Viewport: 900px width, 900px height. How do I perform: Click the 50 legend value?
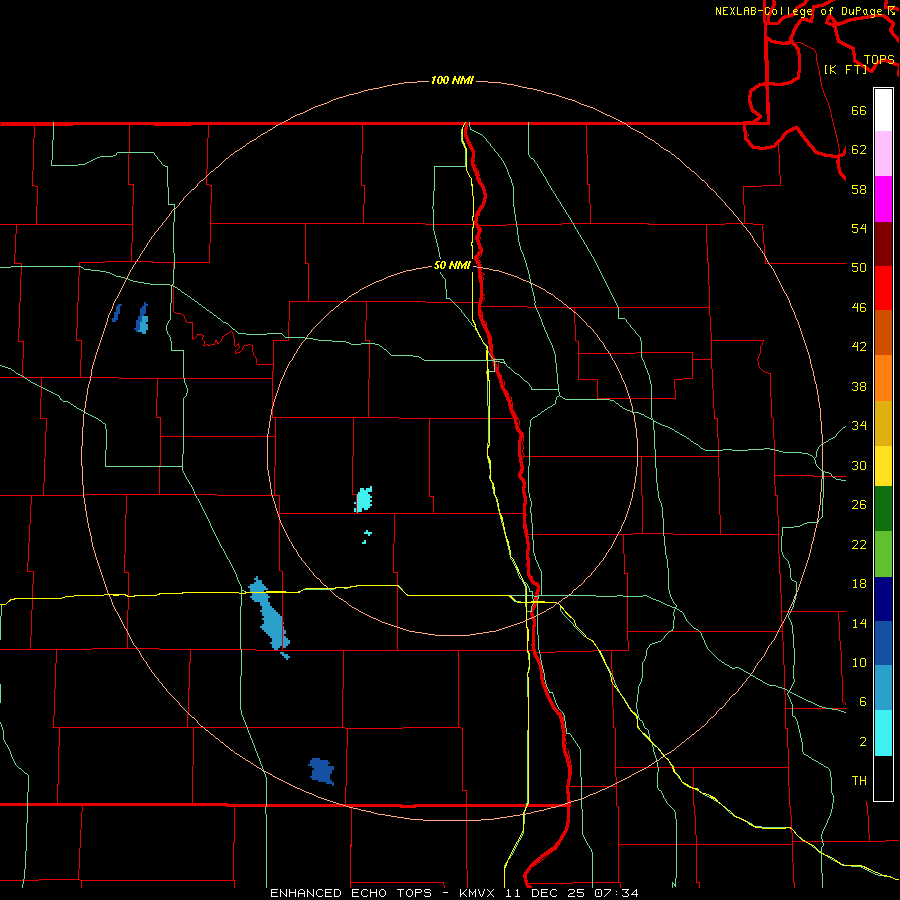(859, 267)
